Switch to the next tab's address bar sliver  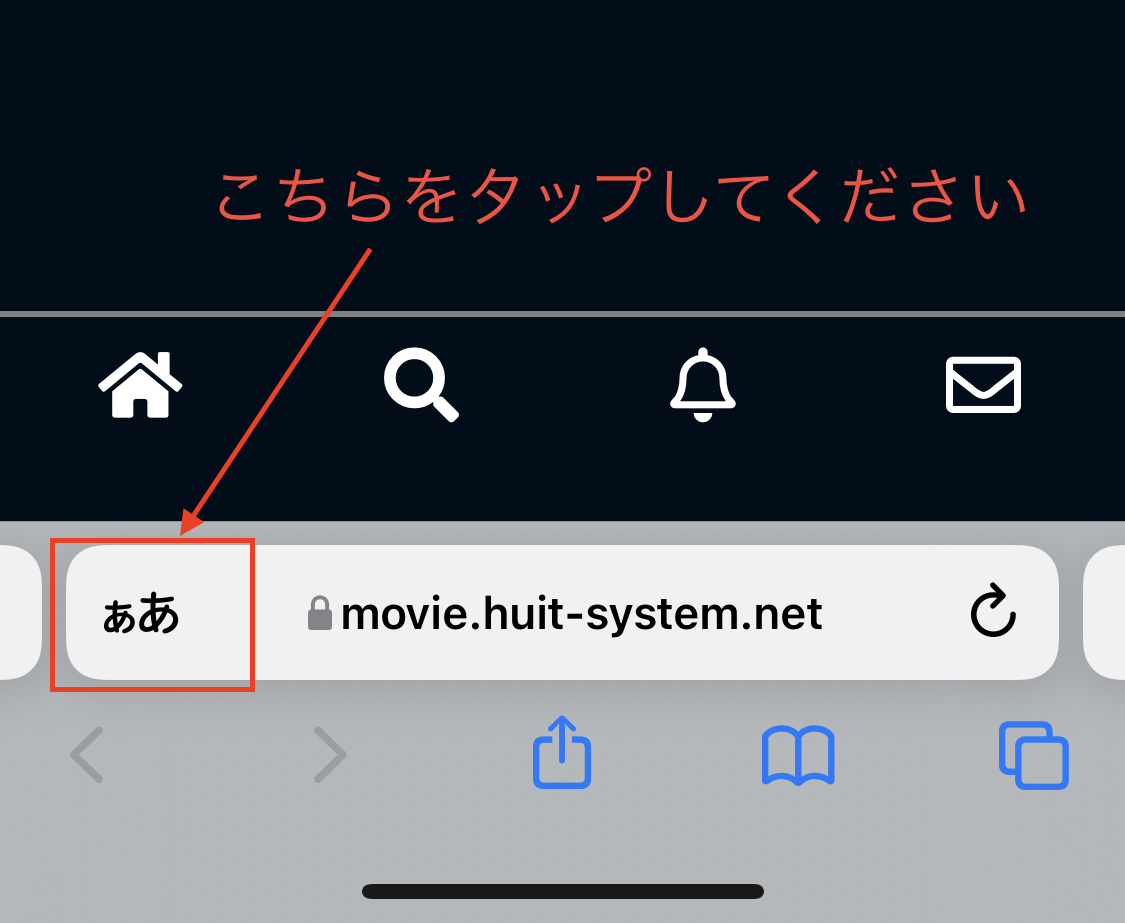pyautogui.click(x=1104, y=612)
